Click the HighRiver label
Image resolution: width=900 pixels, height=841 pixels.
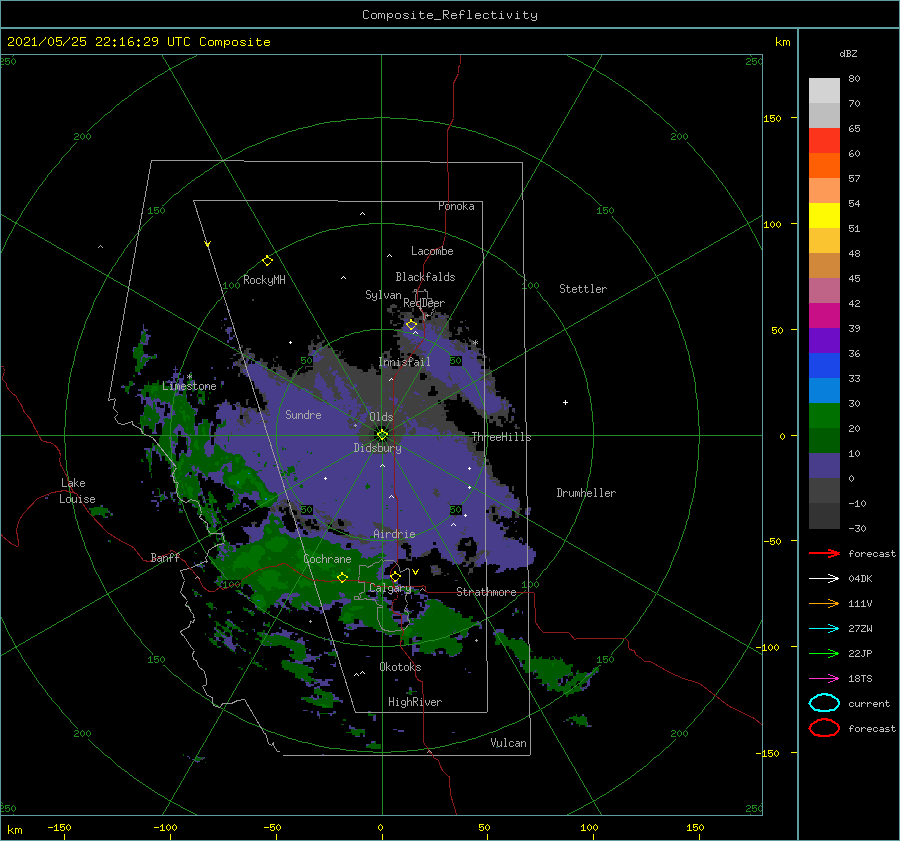pos(414,702)
